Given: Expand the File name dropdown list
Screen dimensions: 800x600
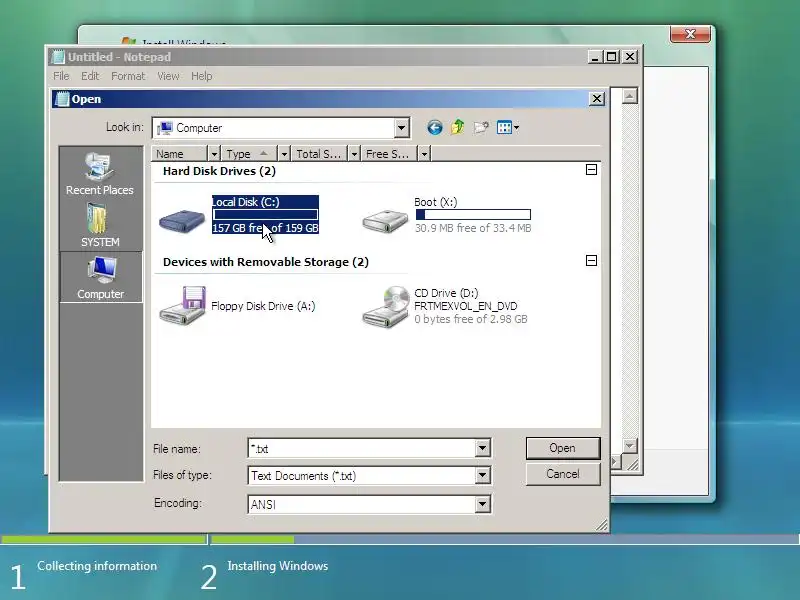Looking at the screenshot, I should coord(482,448).
